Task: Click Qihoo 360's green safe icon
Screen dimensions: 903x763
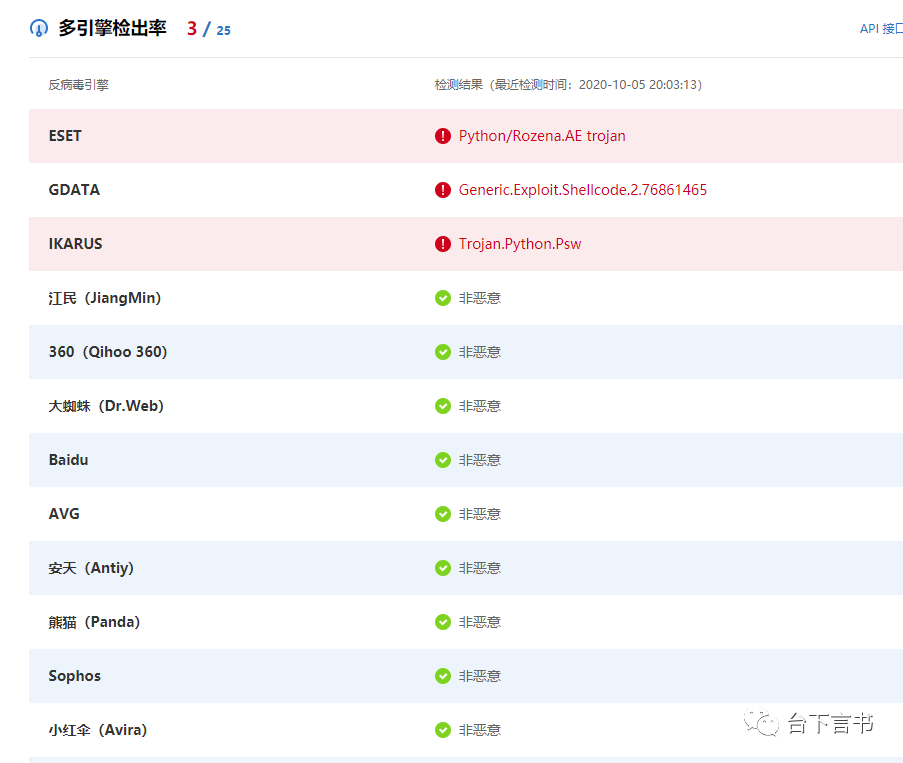Action: click(443, 351)
